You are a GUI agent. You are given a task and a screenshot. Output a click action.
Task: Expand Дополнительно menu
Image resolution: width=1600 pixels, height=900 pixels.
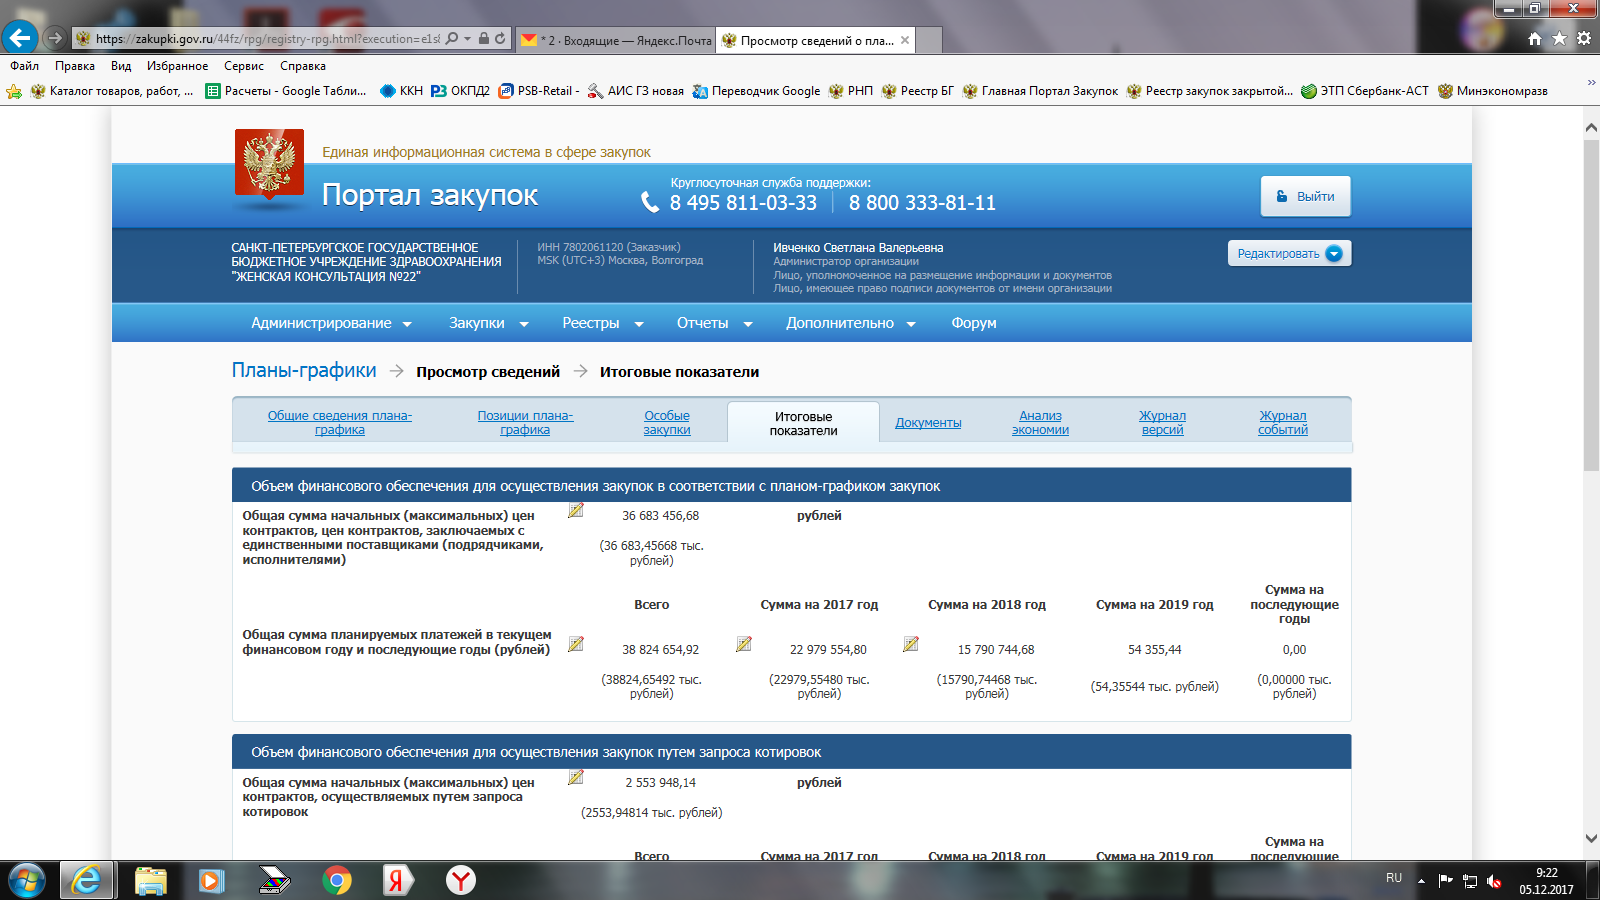851,323
